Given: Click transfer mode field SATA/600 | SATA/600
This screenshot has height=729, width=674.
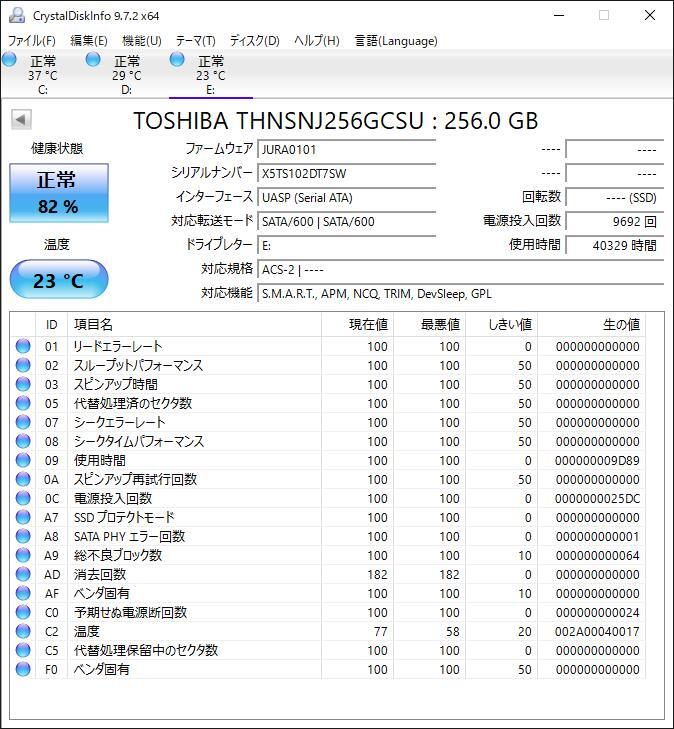Looking at the screenshot, I should (x=347, y=222).
